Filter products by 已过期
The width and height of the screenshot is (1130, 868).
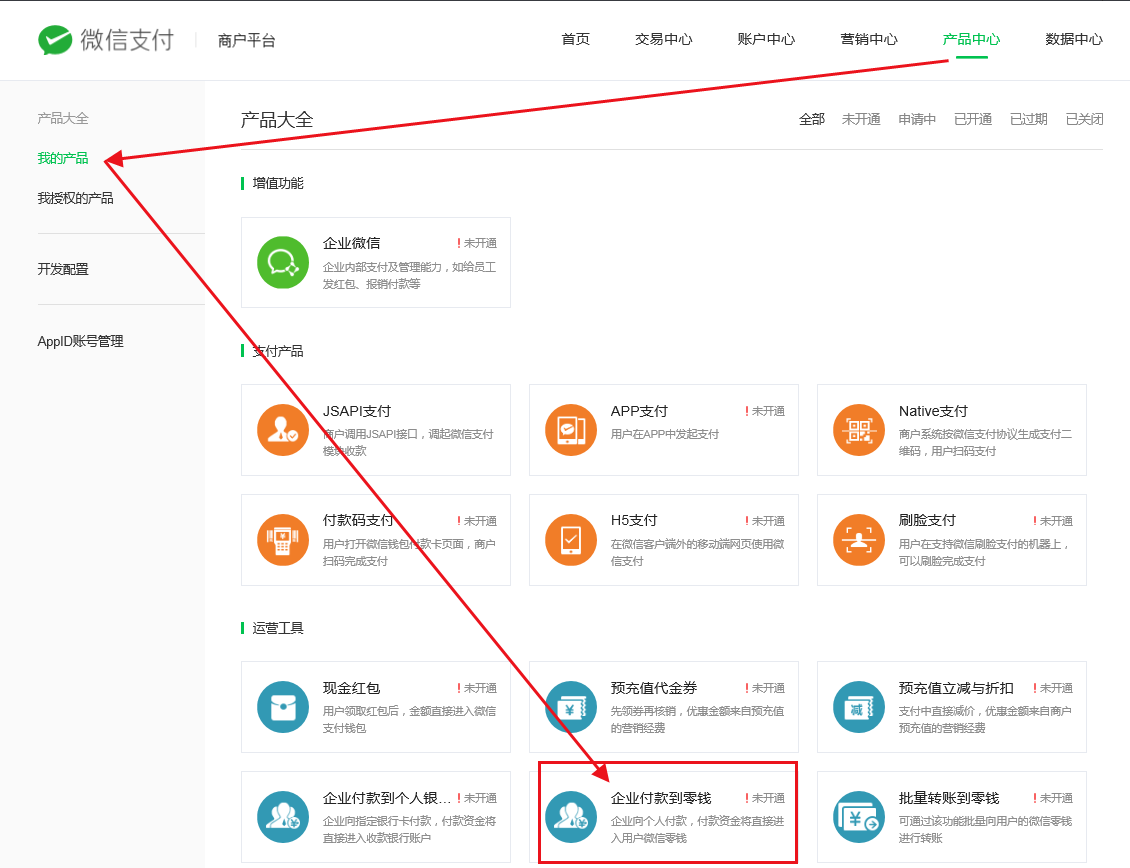pos(1028,119)
